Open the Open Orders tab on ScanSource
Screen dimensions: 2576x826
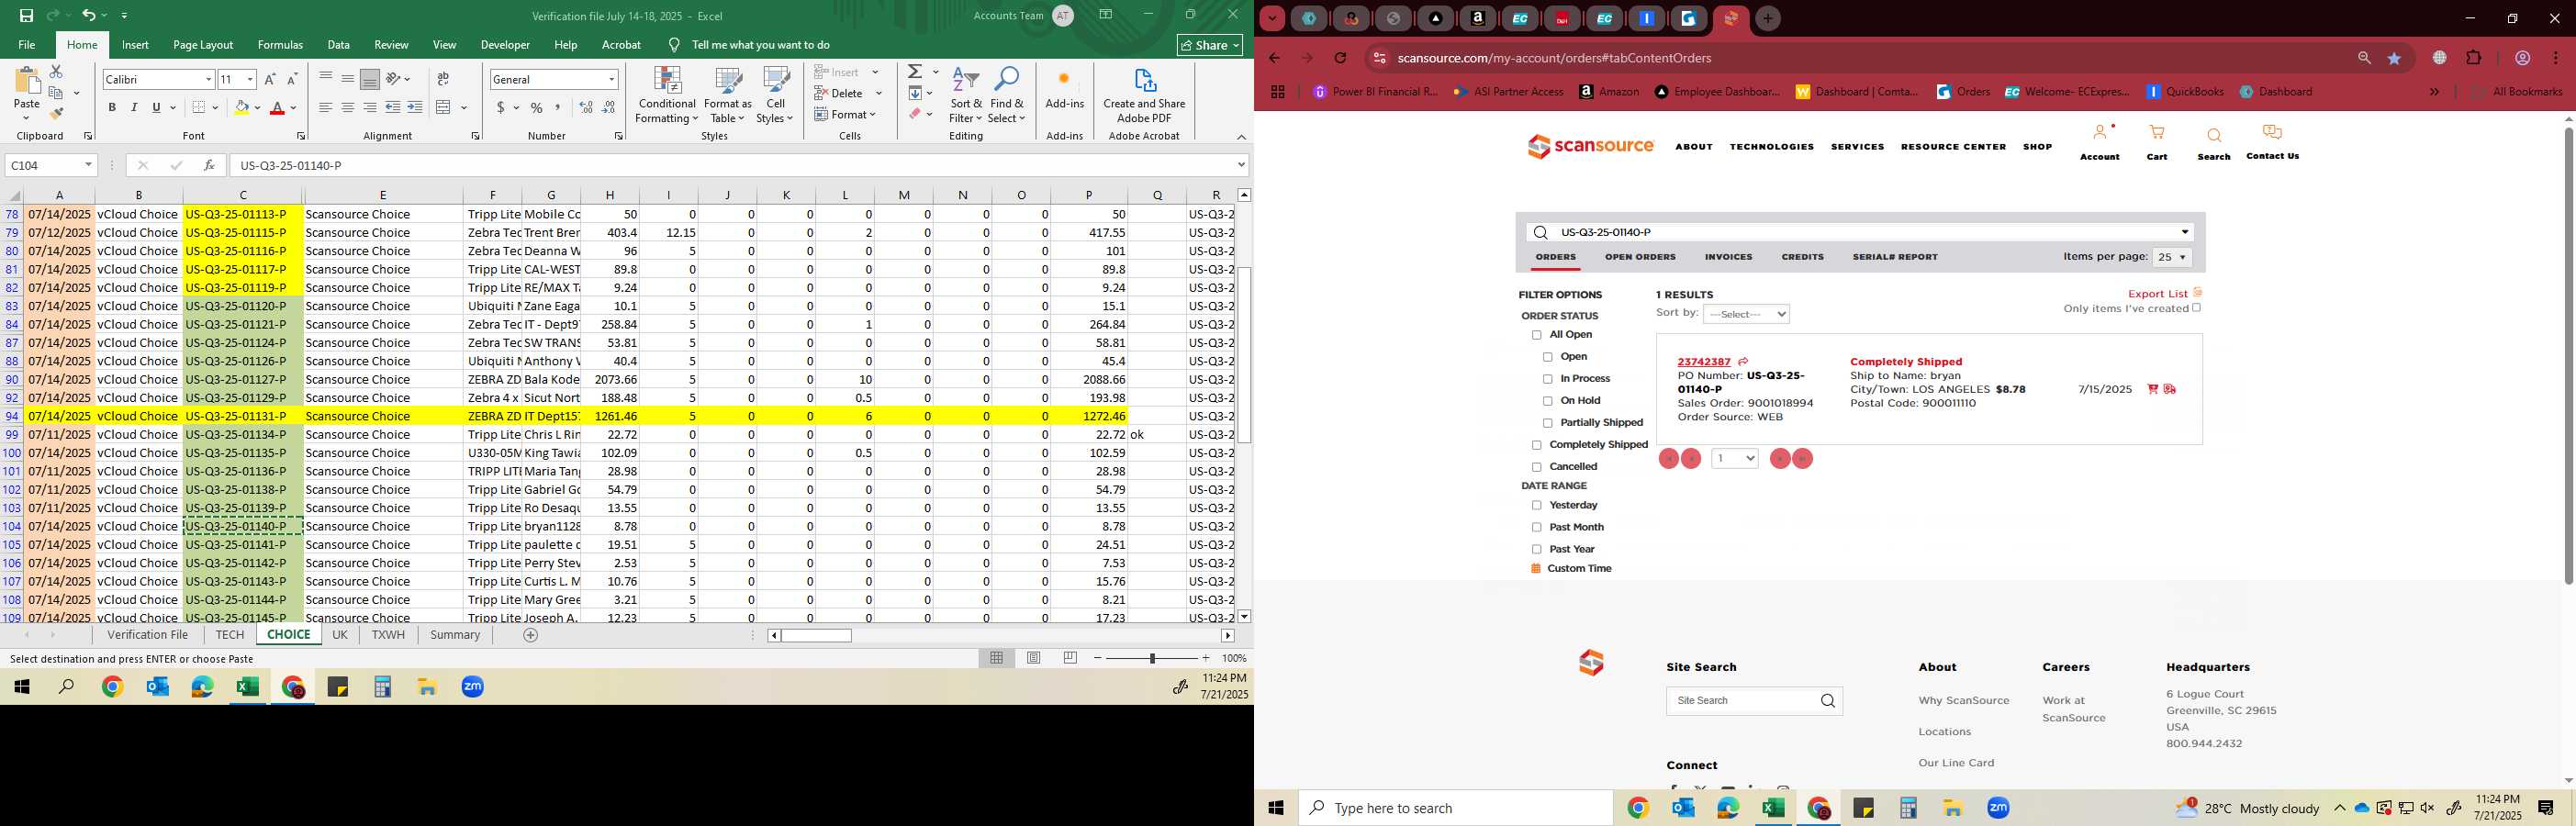point(1640,257)
